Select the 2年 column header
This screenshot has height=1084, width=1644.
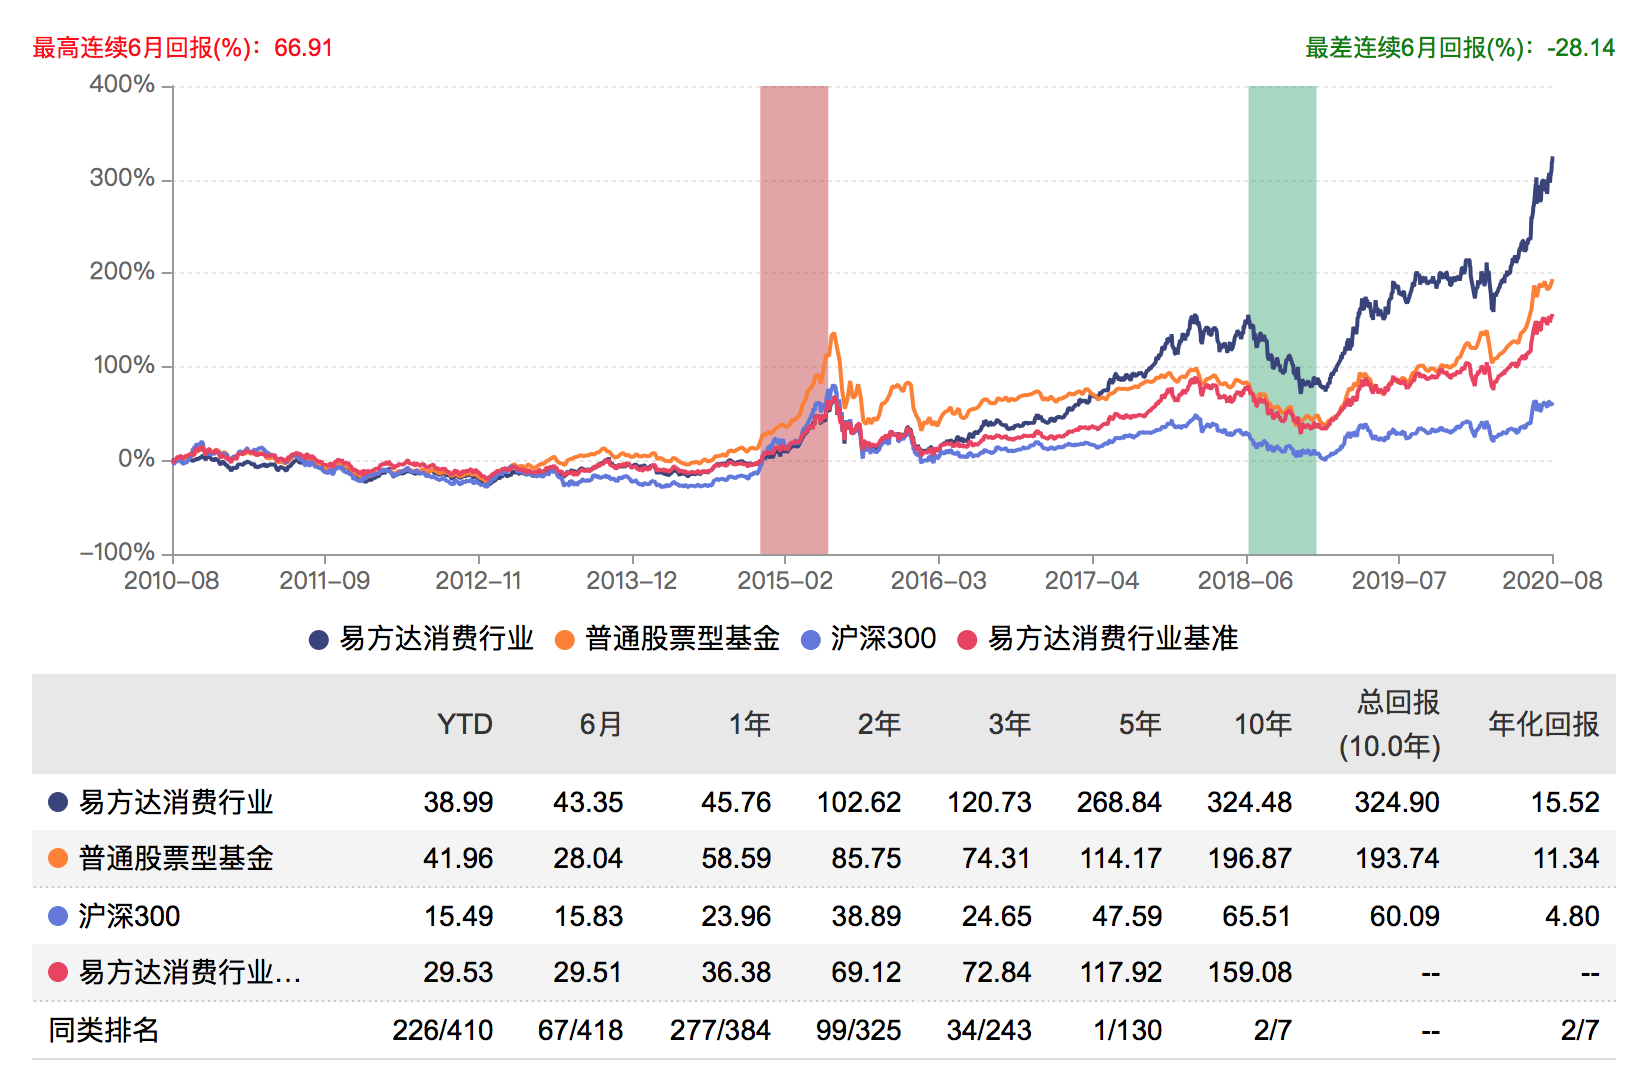879,724
